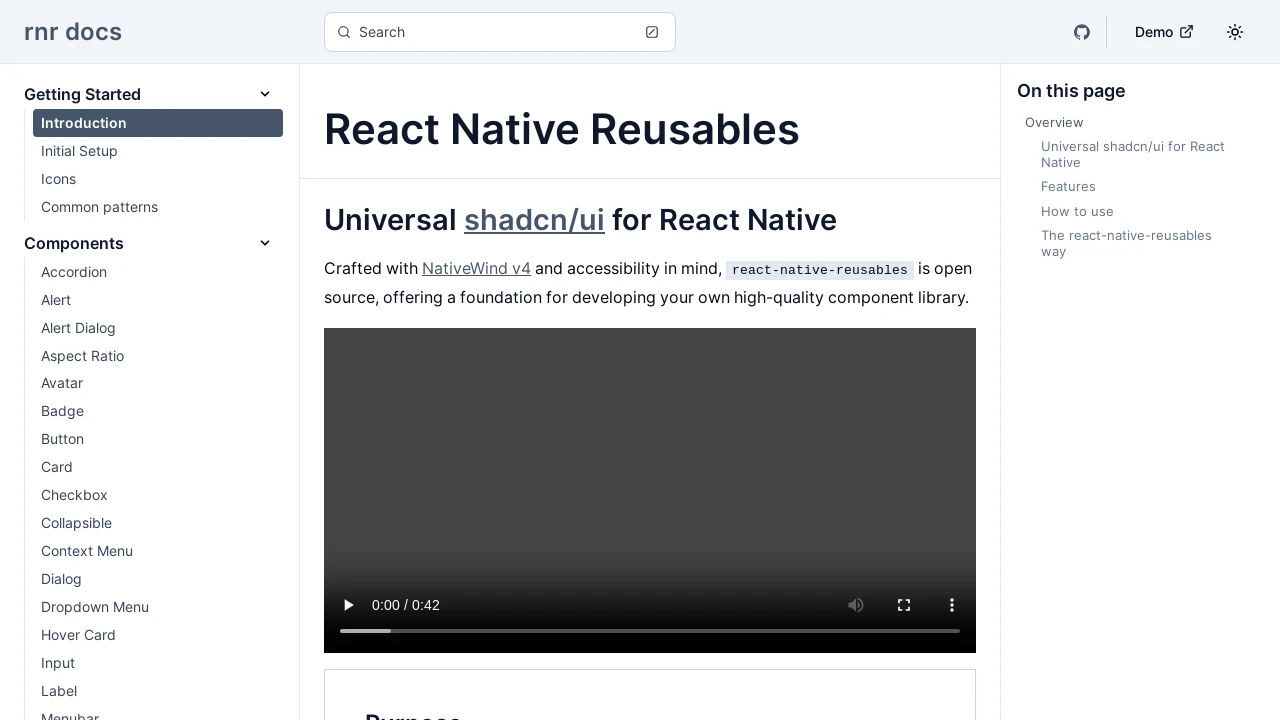This screenshot has width=1280, height=720.
Task: Click the React Native Reusables page title
Action: pos(562,130)
